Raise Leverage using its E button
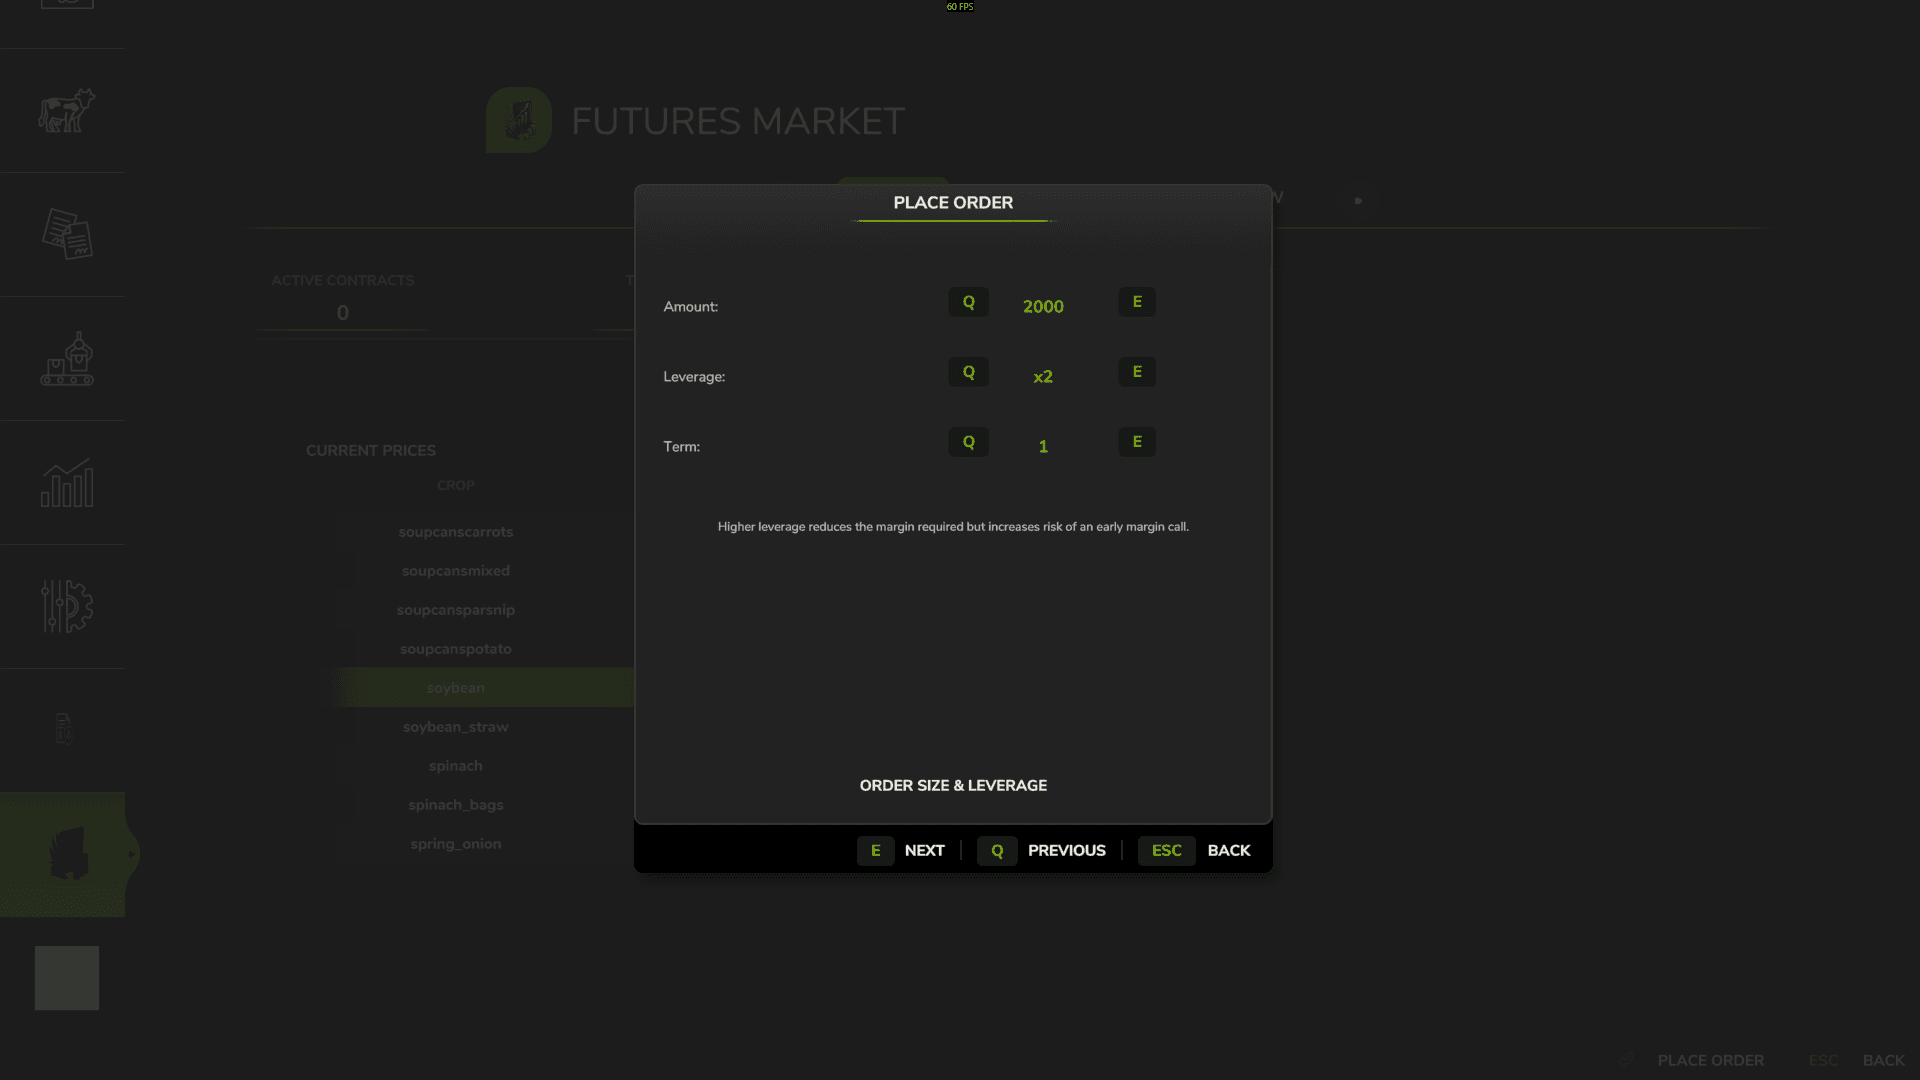 tap(1137, 372)
